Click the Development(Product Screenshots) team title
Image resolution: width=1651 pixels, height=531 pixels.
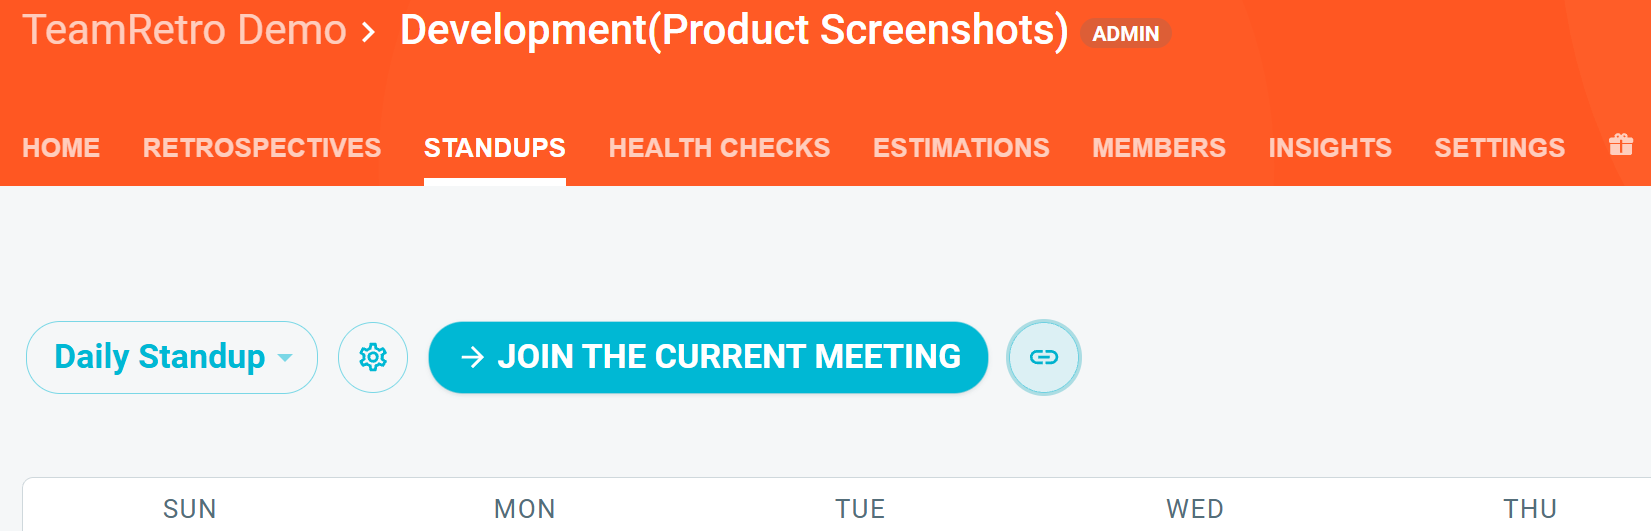pyautogui.click(x=734, y=30)
